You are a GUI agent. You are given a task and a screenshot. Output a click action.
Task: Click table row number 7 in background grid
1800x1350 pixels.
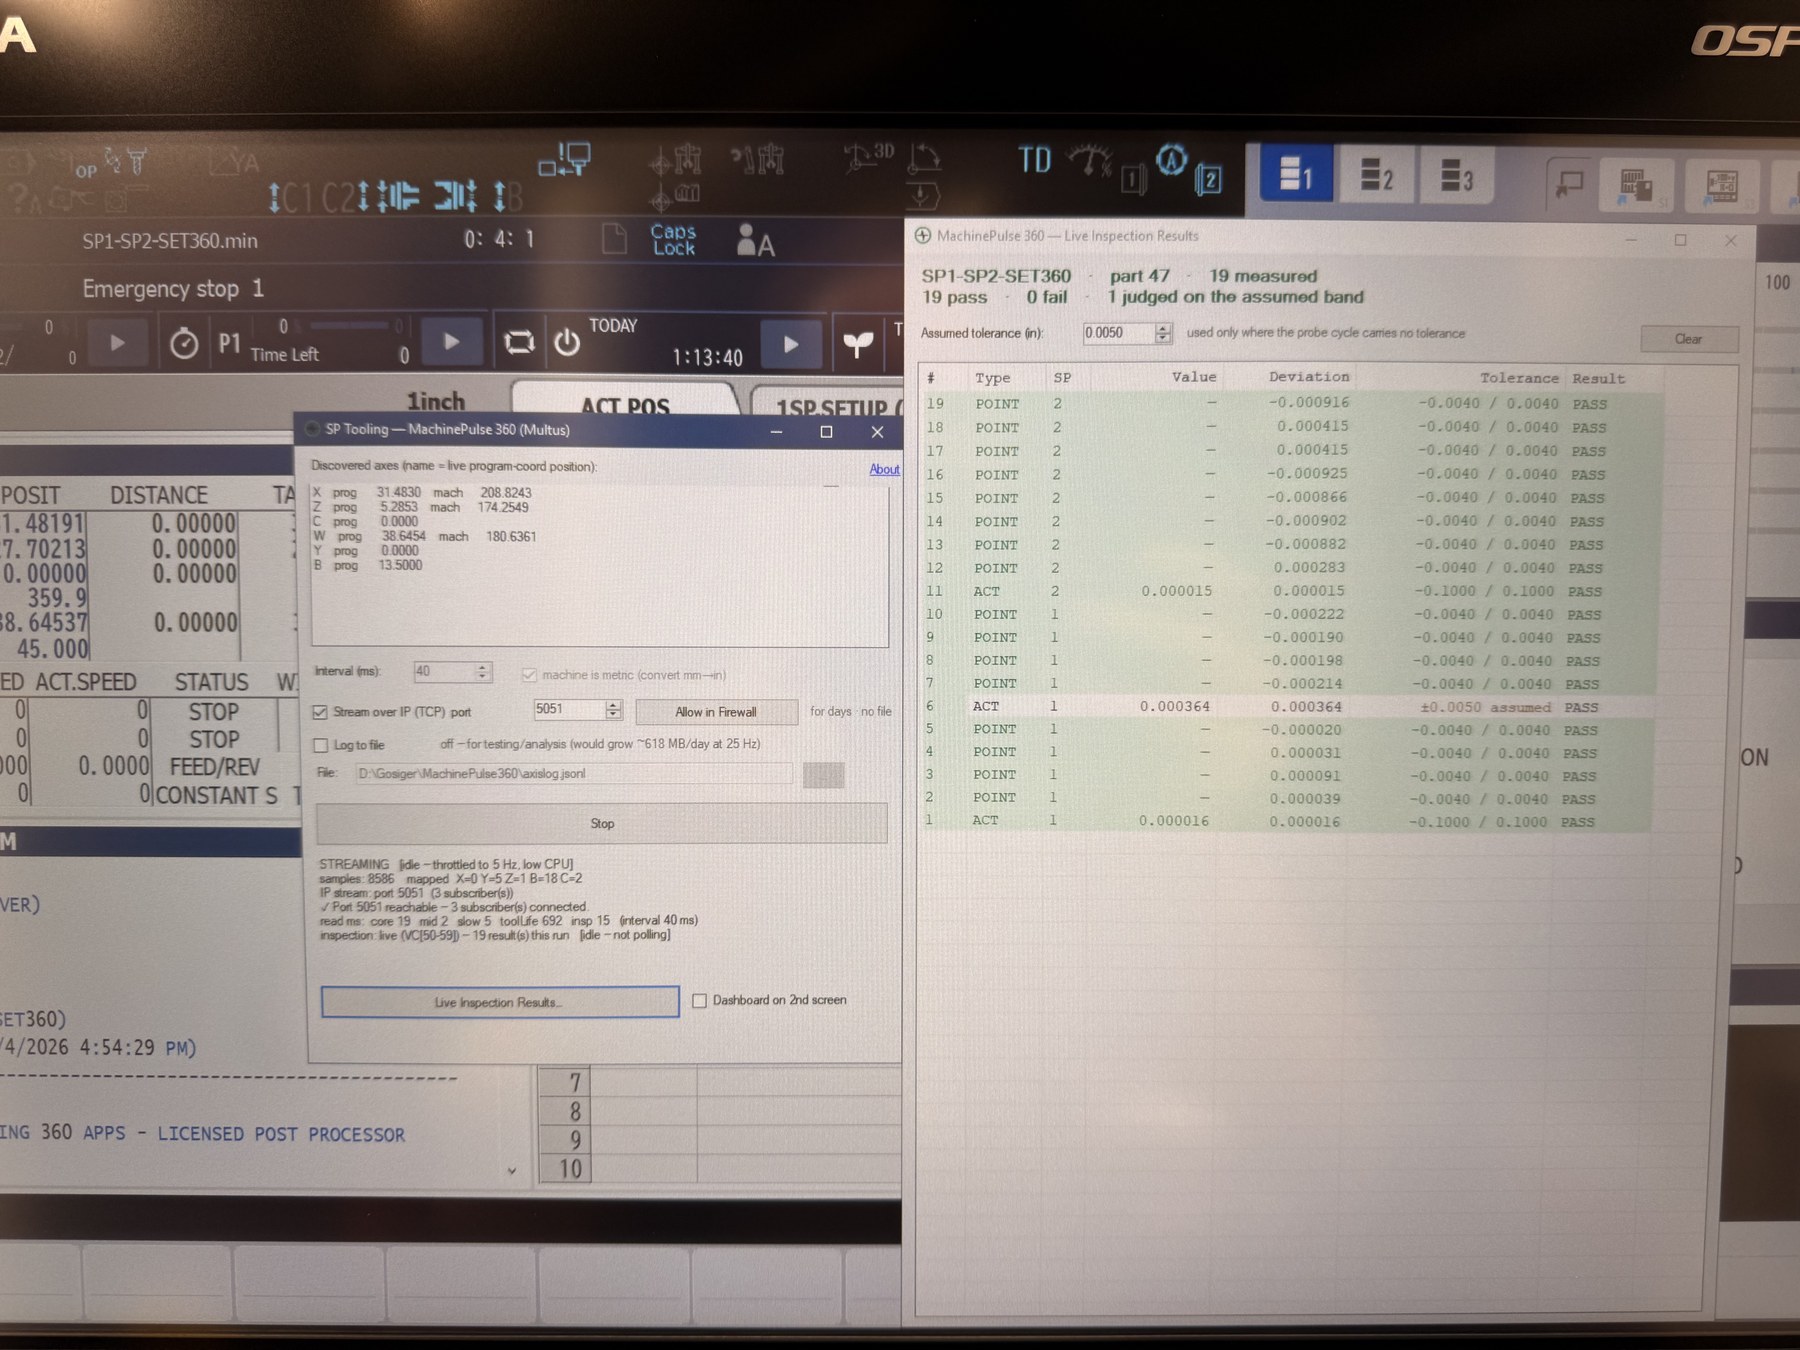(x=574, y=1083)
